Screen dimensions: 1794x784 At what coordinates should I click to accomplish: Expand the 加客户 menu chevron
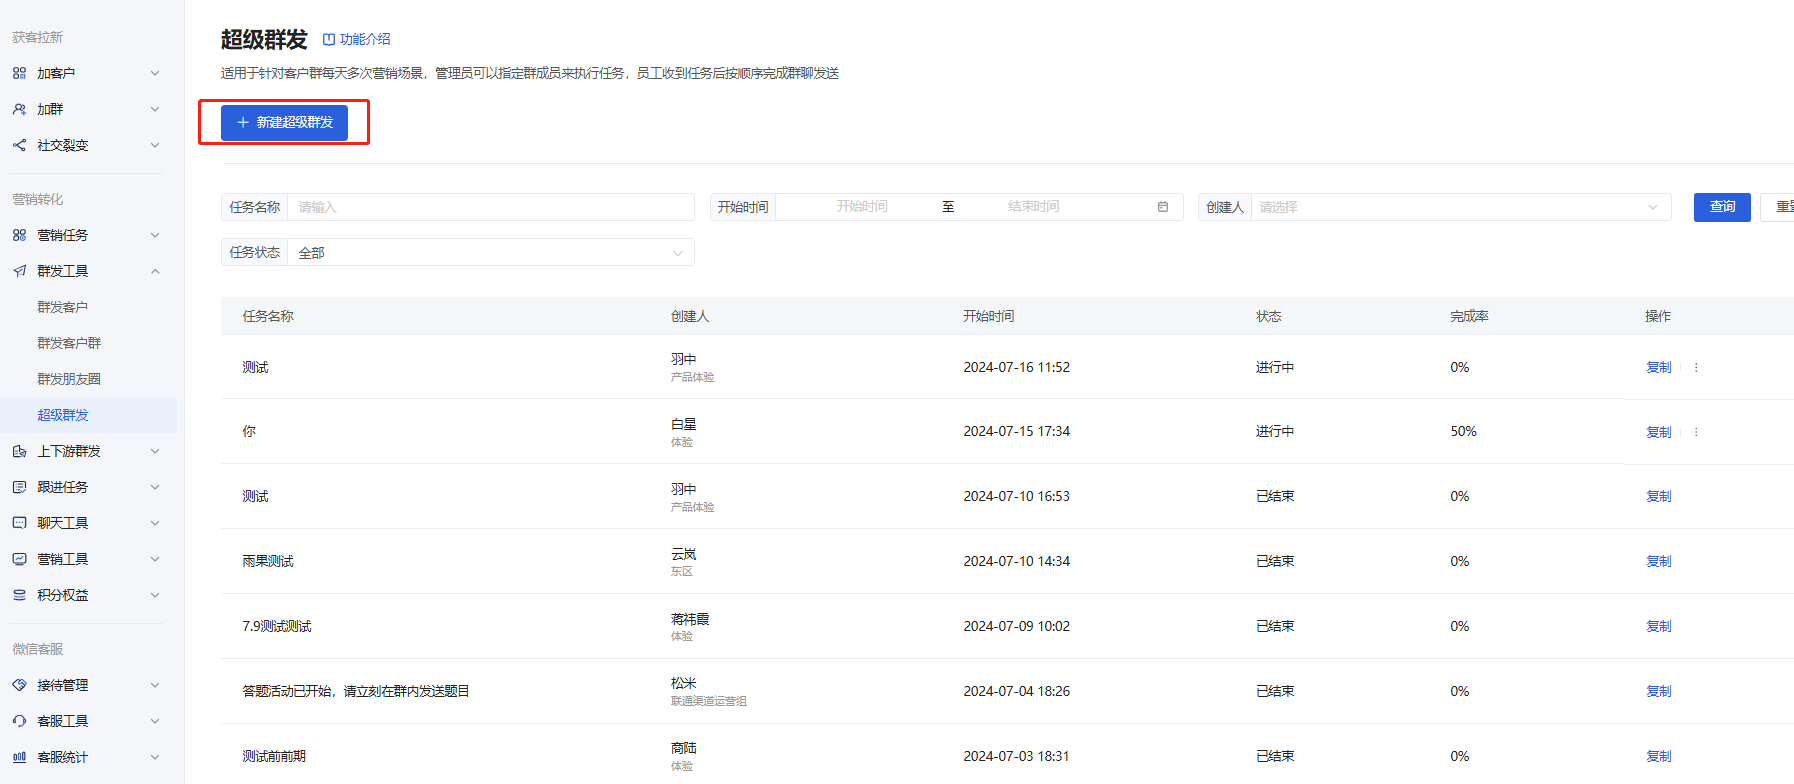[x=155, y=73]
